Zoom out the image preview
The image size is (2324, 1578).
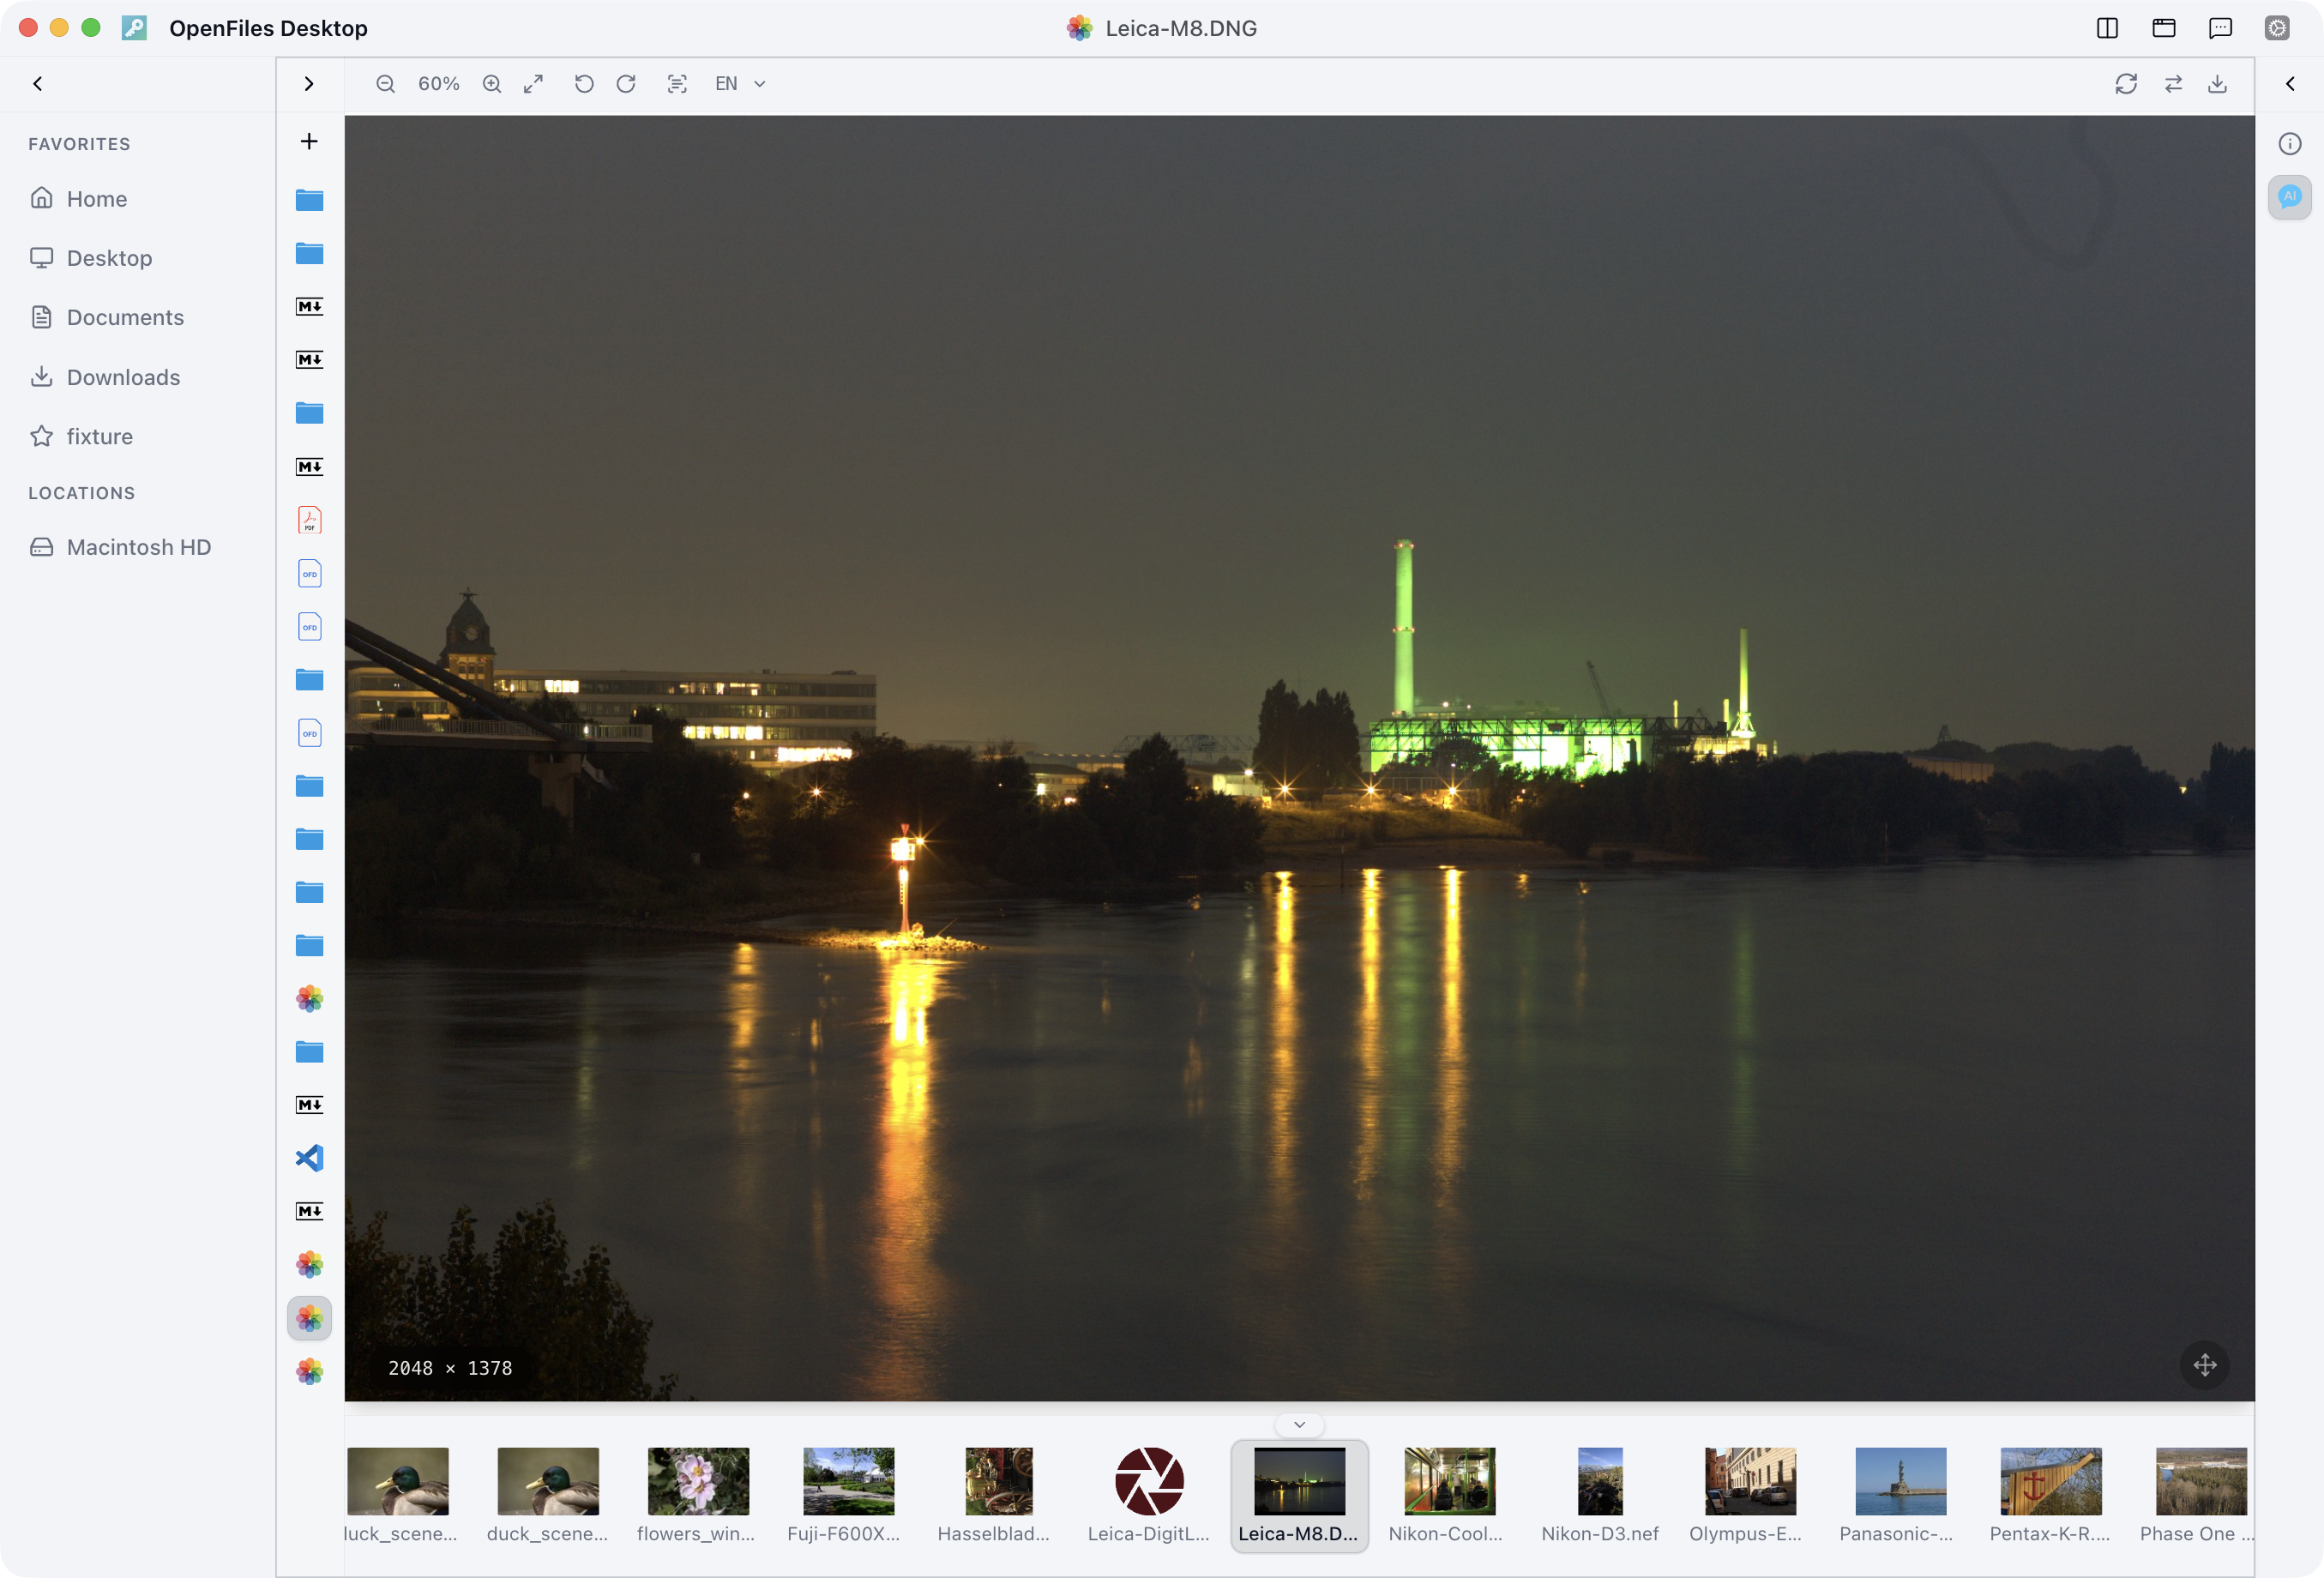[x=385, y=84]
